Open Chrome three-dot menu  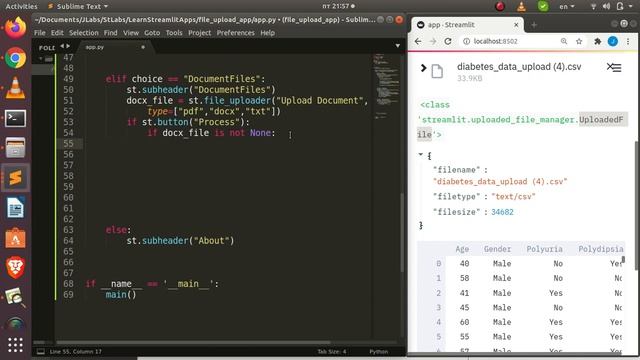coord(628,41)
